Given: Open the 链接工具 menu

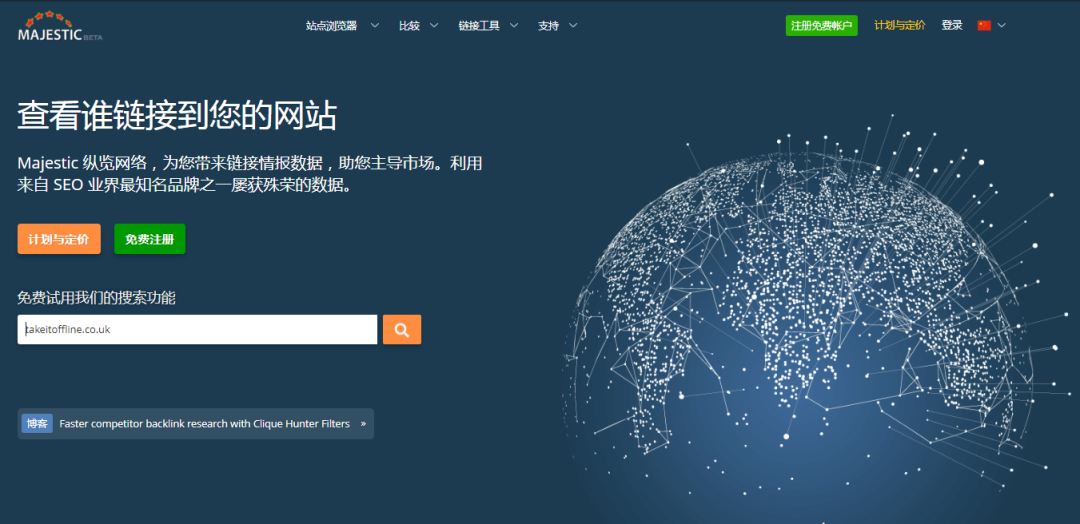Looking at the screenshot, I should (x=479, y=26).
